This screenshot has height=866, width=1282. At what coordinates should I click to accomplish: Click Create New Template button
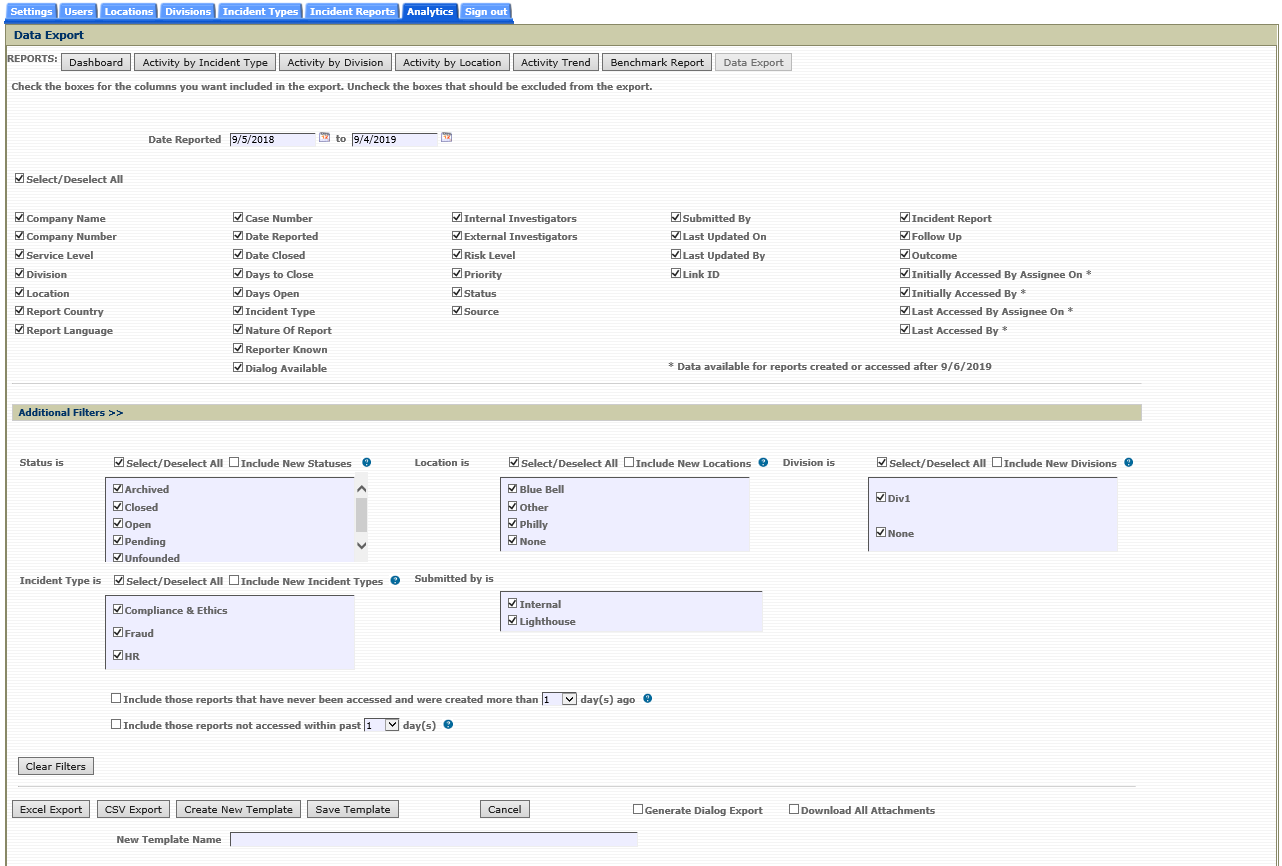coord(238,809)
